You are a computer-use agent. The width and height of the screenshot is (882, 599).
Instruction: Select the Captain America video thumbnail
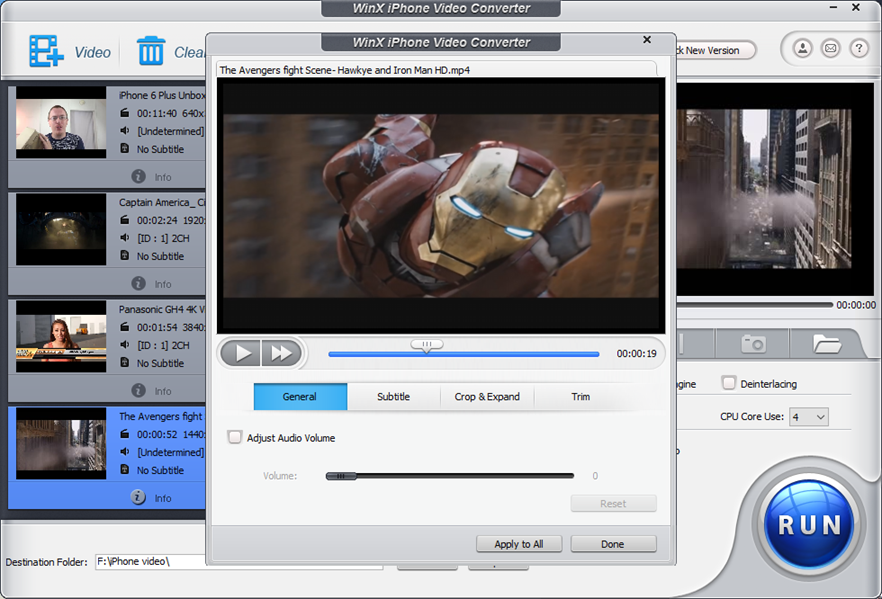61,229
